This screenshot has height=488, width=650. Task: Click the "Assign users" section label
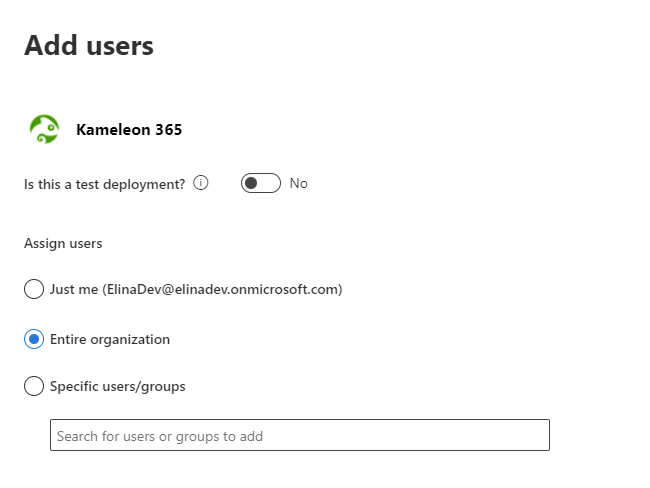click(x=63, y=243)
